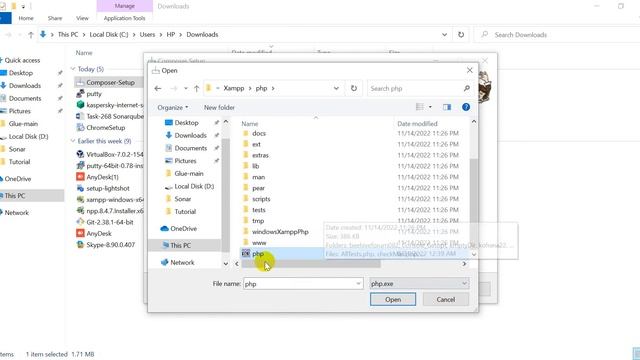Click Xampp in the dialog breadcrumb
The height and width of the screenshot is (360, 640).
[233, 88]
